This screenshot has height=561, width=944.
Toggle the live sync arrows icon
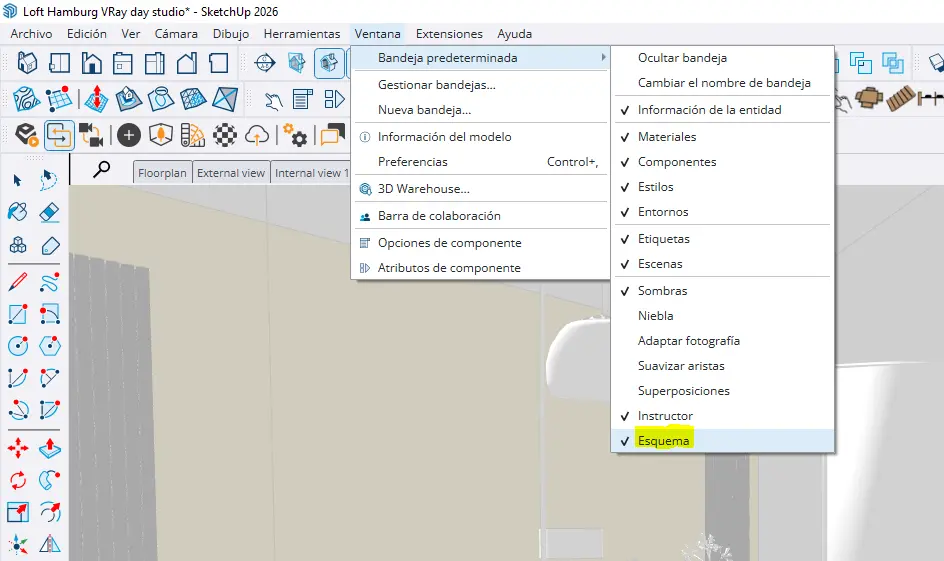click(x=59, y=135)
